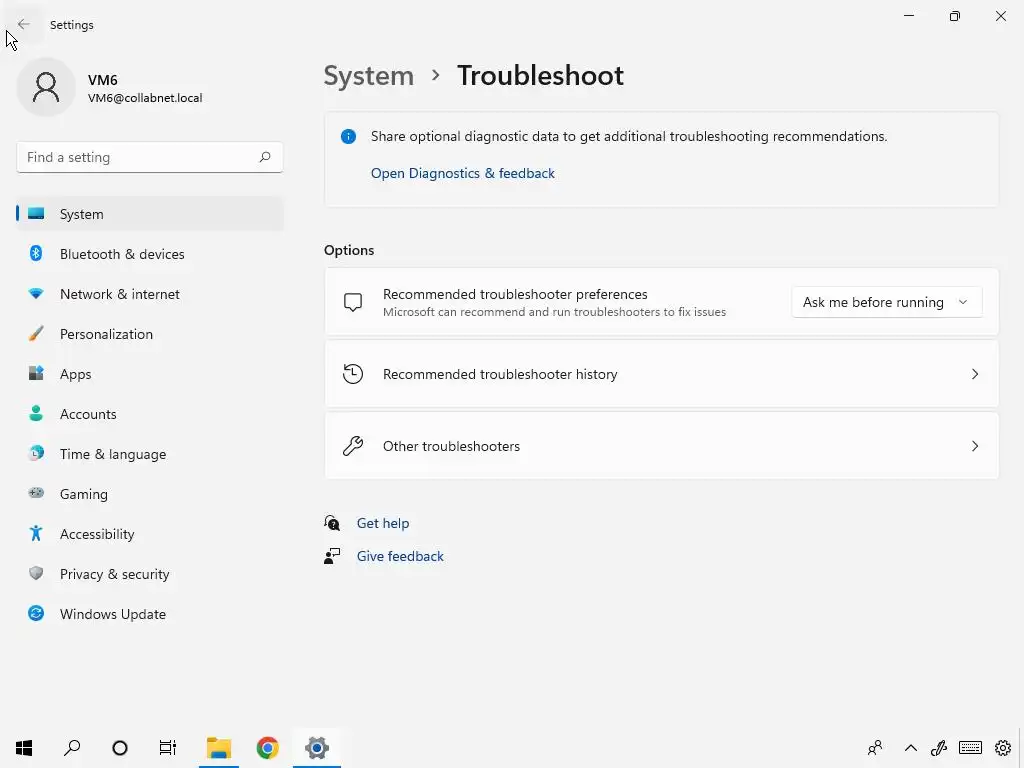Click System in the breadcrumb
Viewport: 1024px width, 768px height.
[368, 76]
